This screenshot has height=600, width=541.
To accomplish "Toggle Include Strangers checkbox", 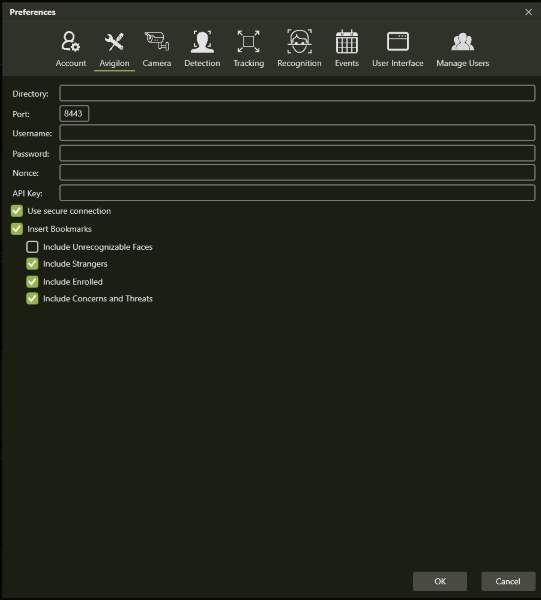I will point(32,264).
